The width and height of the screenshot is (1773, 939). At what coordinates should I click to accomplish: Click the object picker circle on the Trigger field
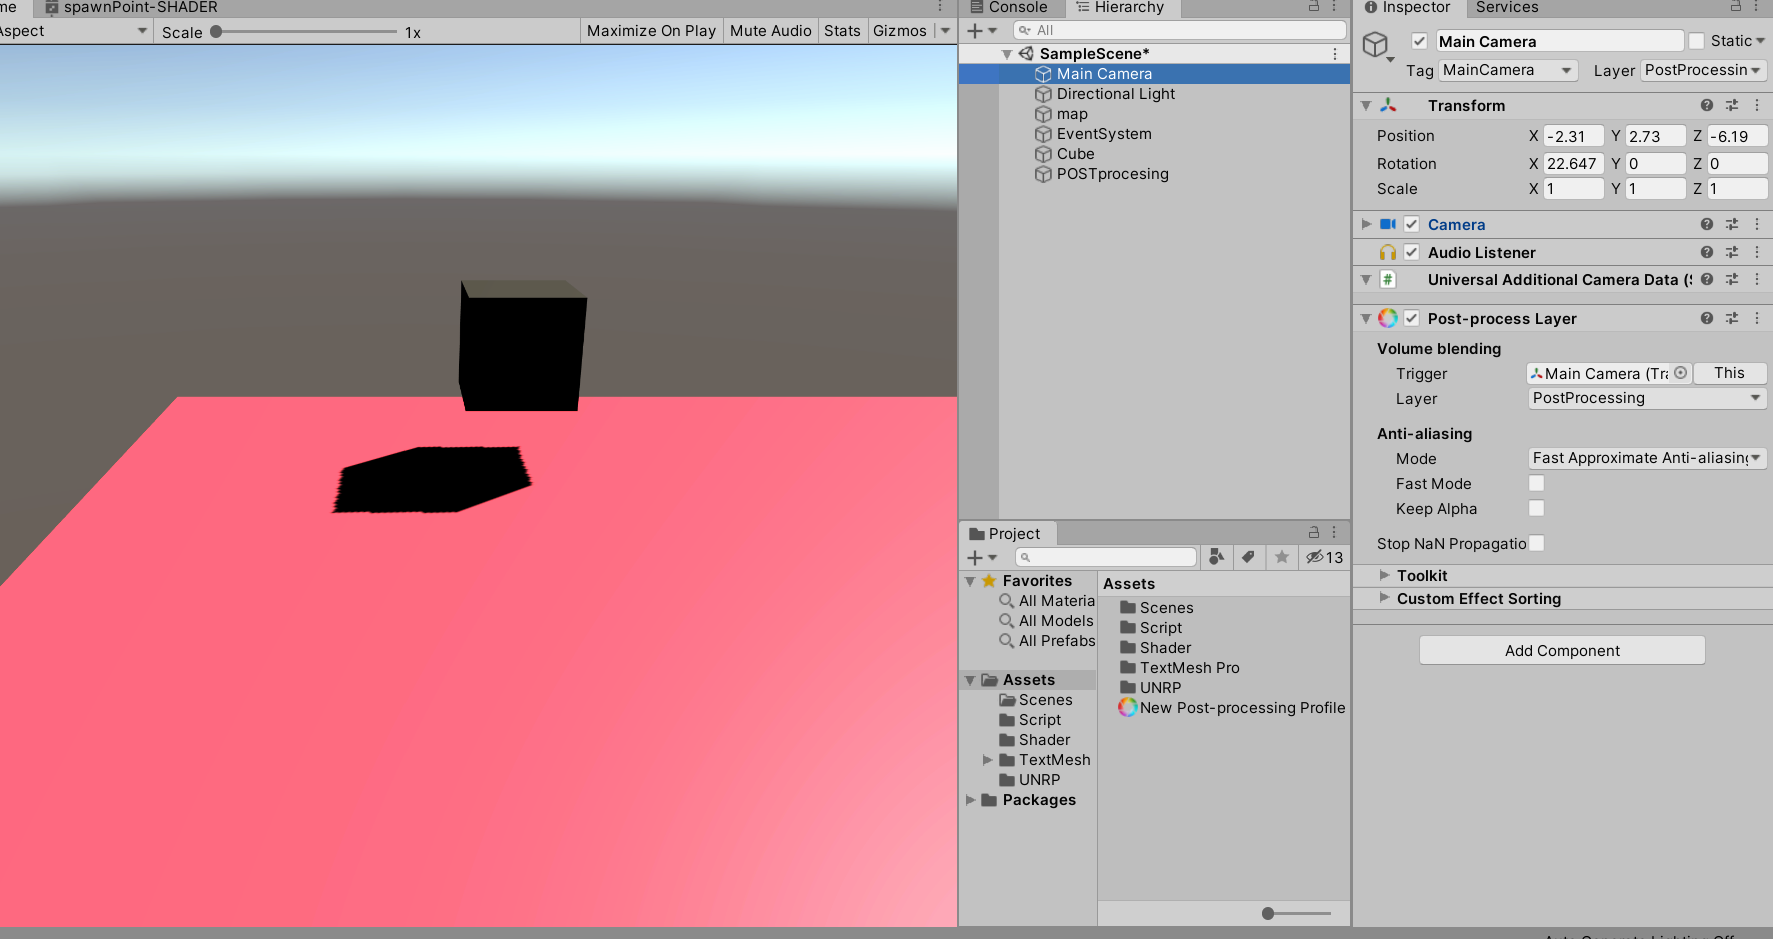pyautogui.click(x=1682, y=373)
